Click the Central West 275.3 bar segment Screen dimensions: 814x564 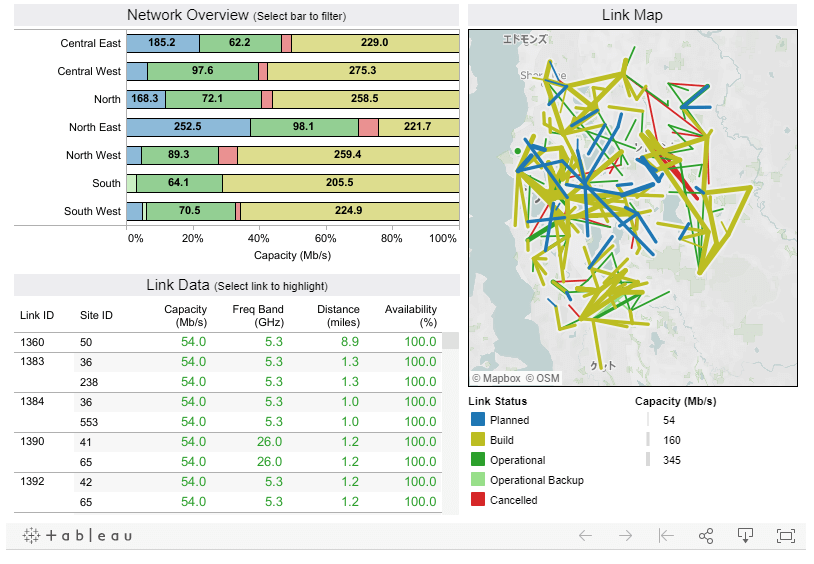click(x=363, y=71)
